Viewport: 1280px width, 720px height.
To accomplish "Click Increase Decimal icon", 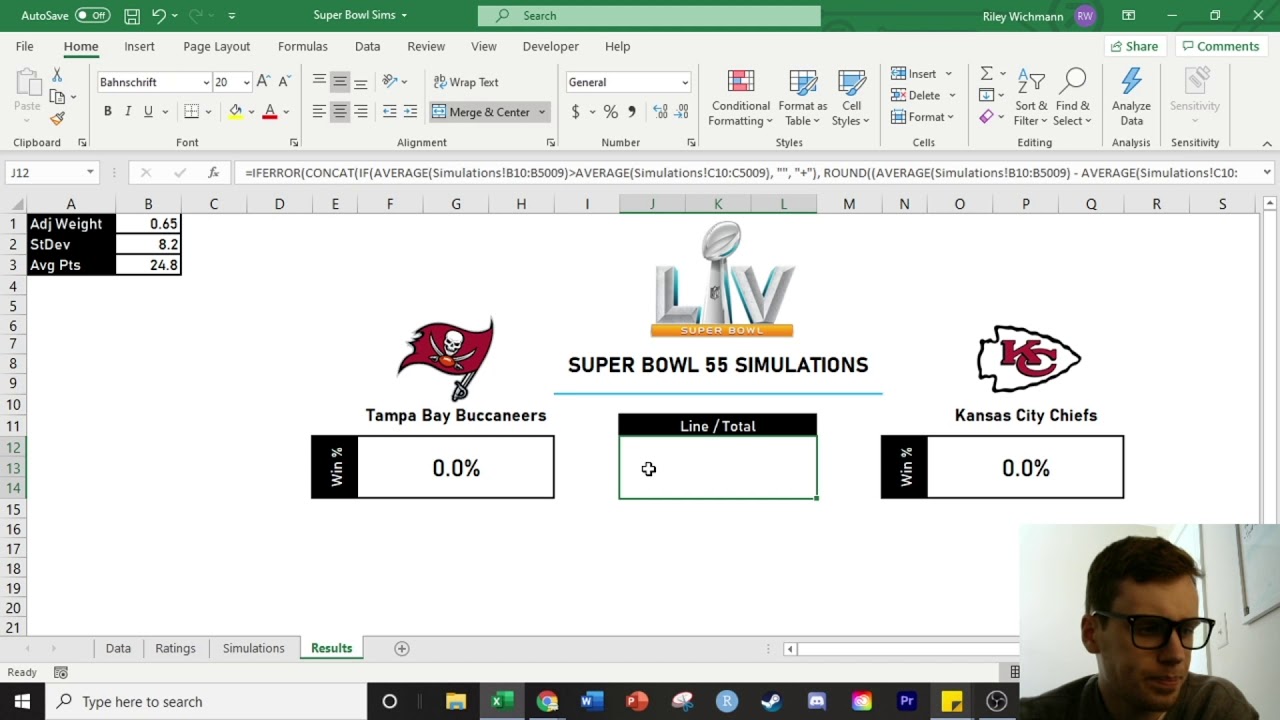I will (660, 112).
